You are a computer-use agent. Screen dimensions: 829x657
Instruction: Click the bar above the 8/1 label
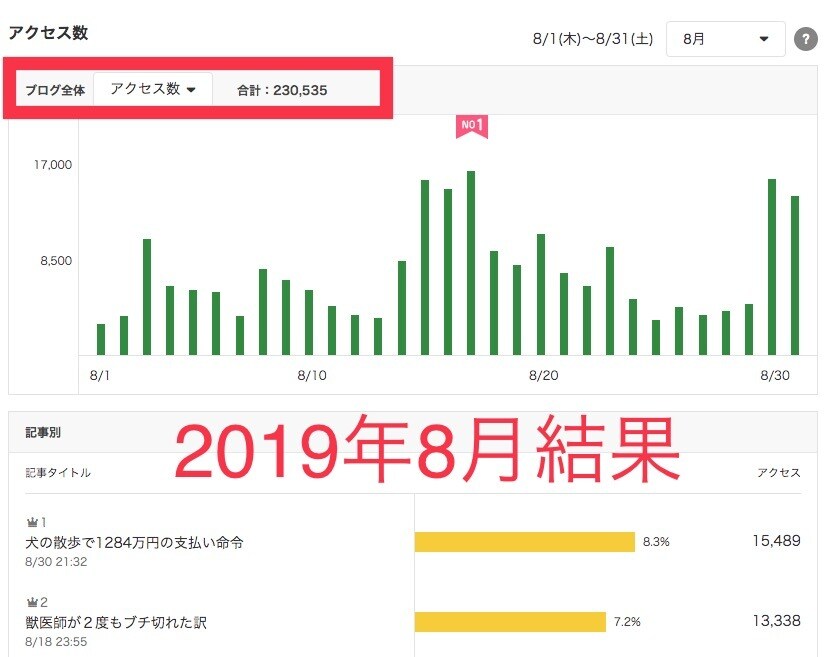(x=101, y=339)
